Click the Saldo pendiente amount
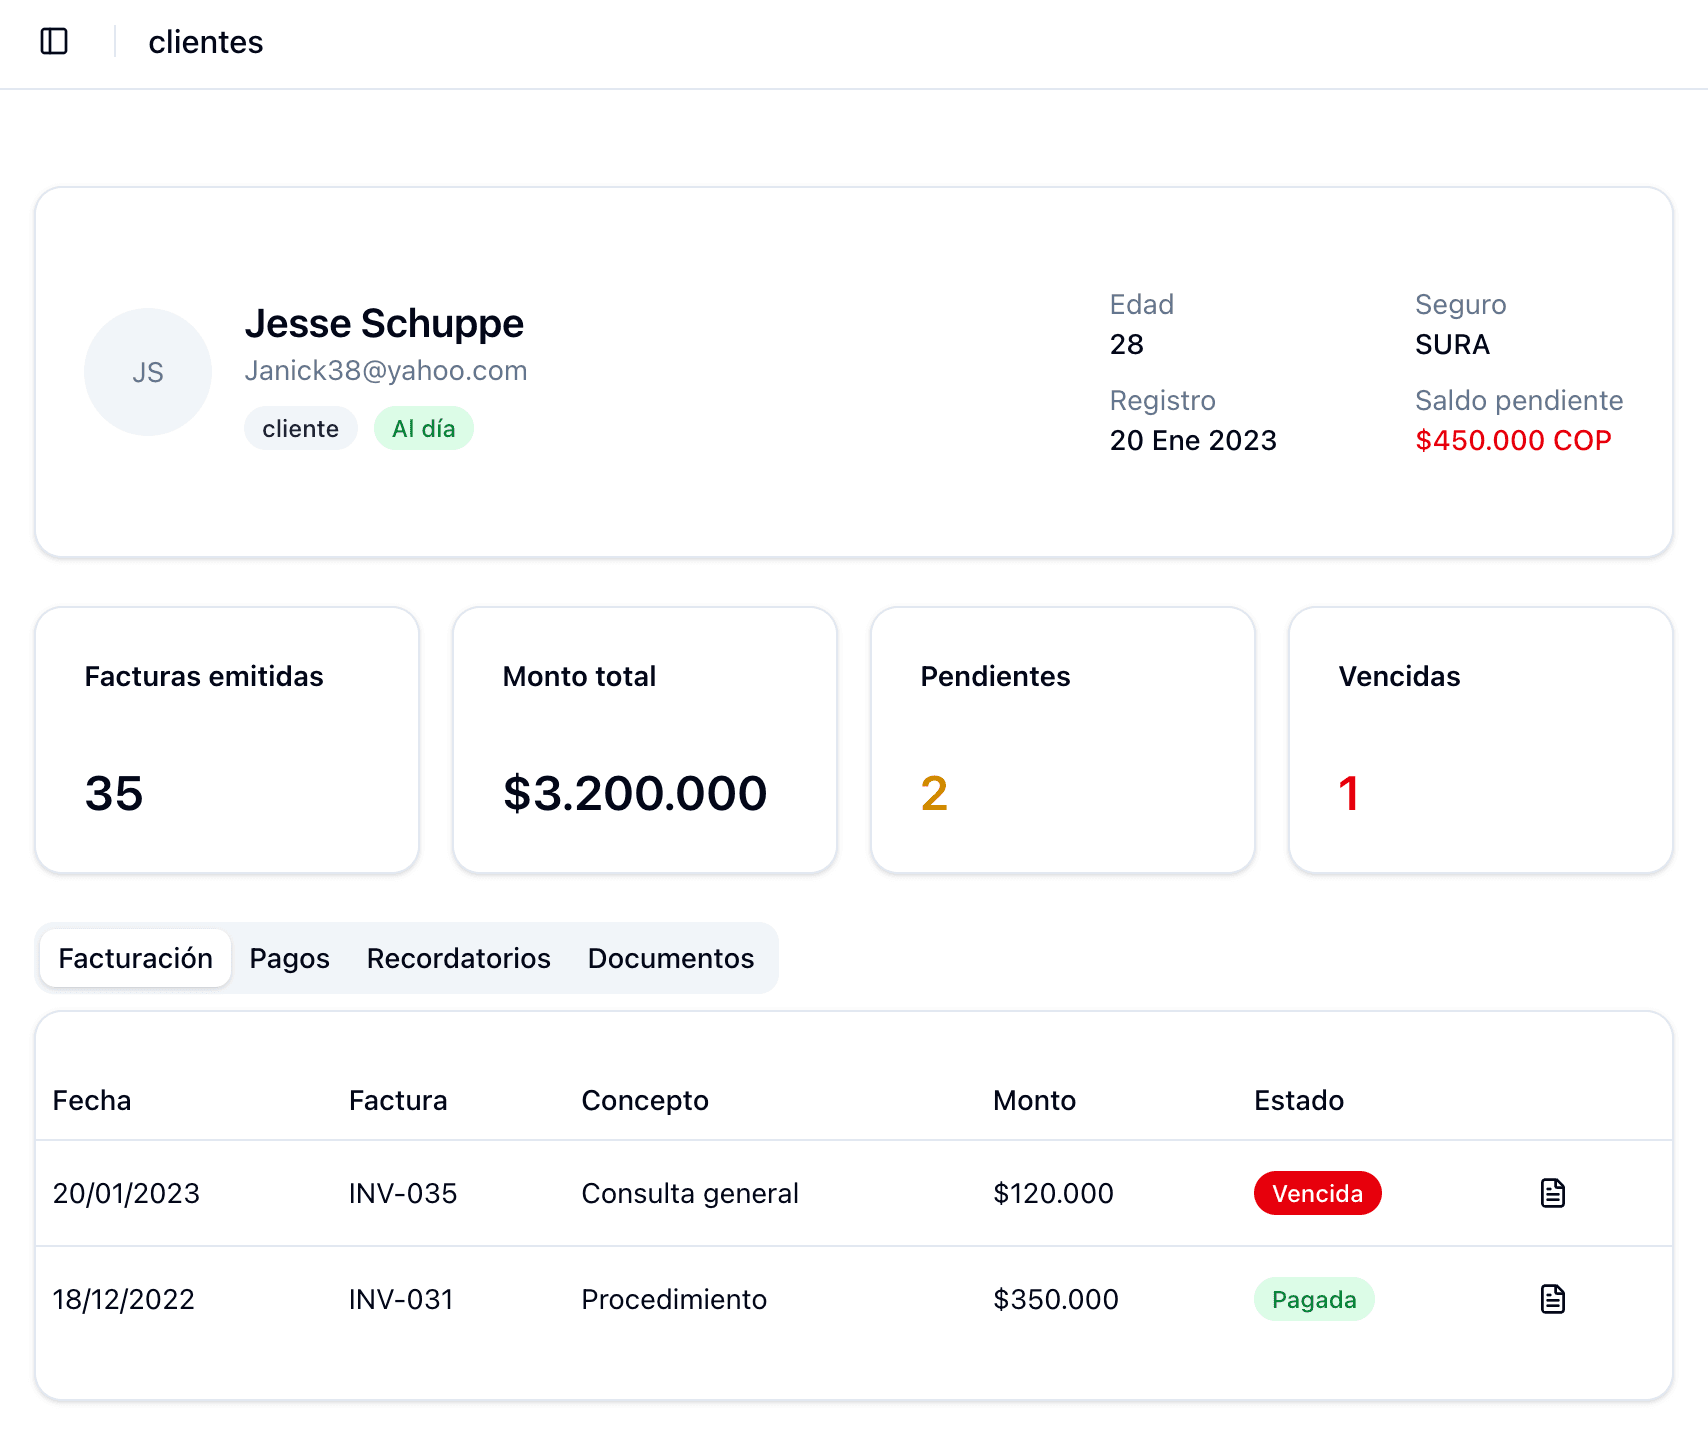The image size is (1708, 1438). (x=1513, y=440)
